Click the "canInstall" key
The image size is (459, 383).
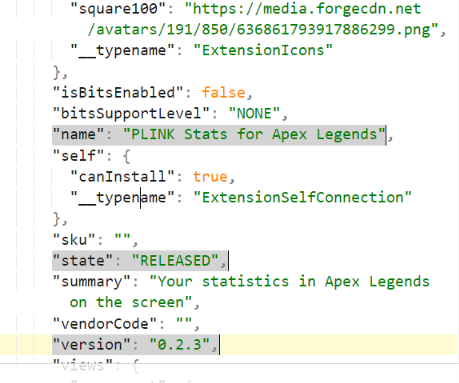click(x=122, y=177)
